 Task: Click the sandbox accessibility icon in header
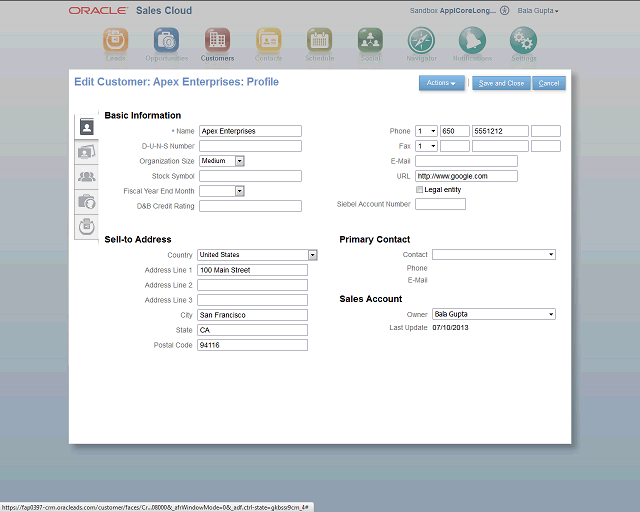click(x=504, y=11)
